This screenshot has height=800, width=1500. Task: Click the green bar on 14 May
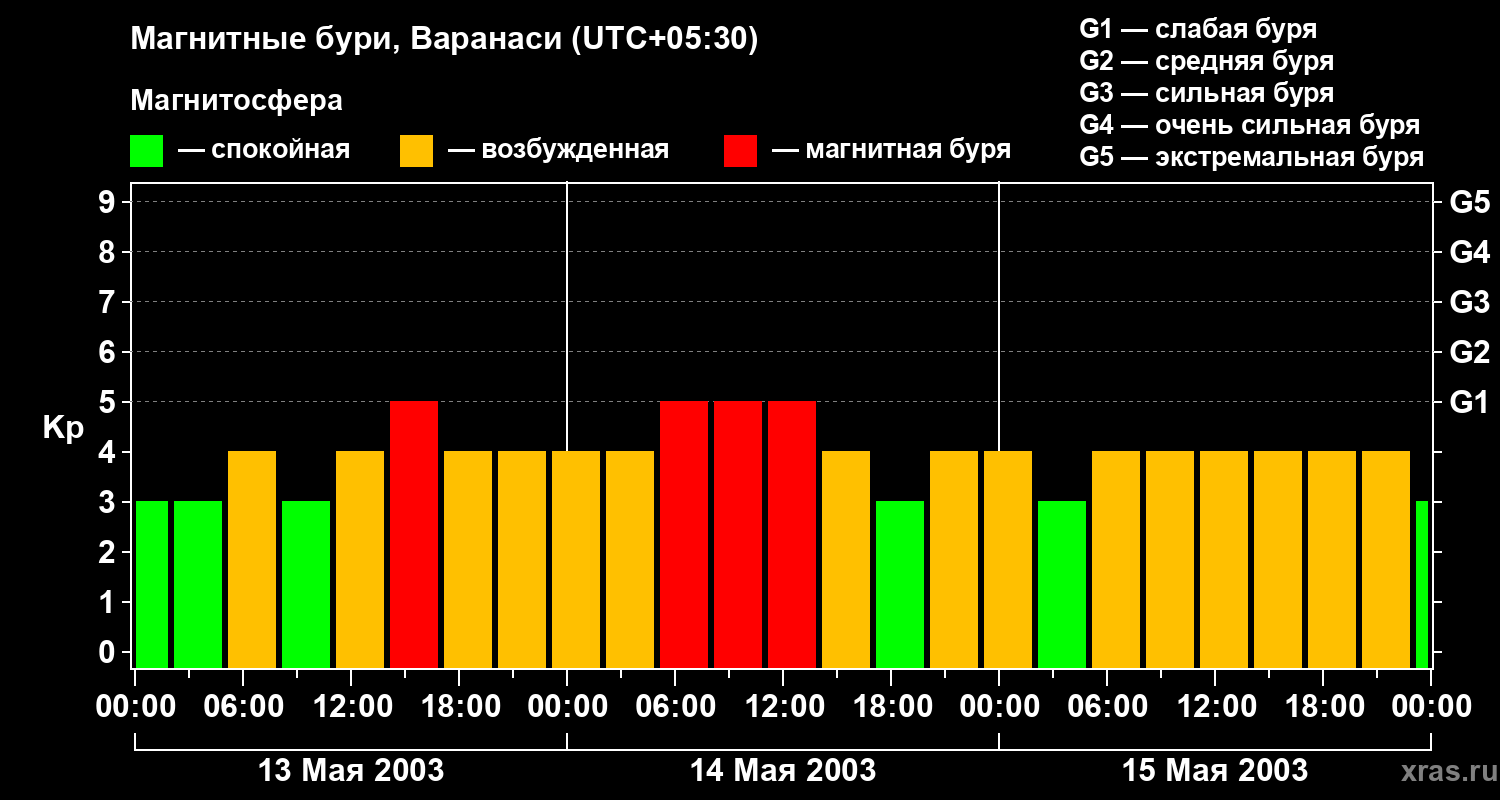(900, 584)
